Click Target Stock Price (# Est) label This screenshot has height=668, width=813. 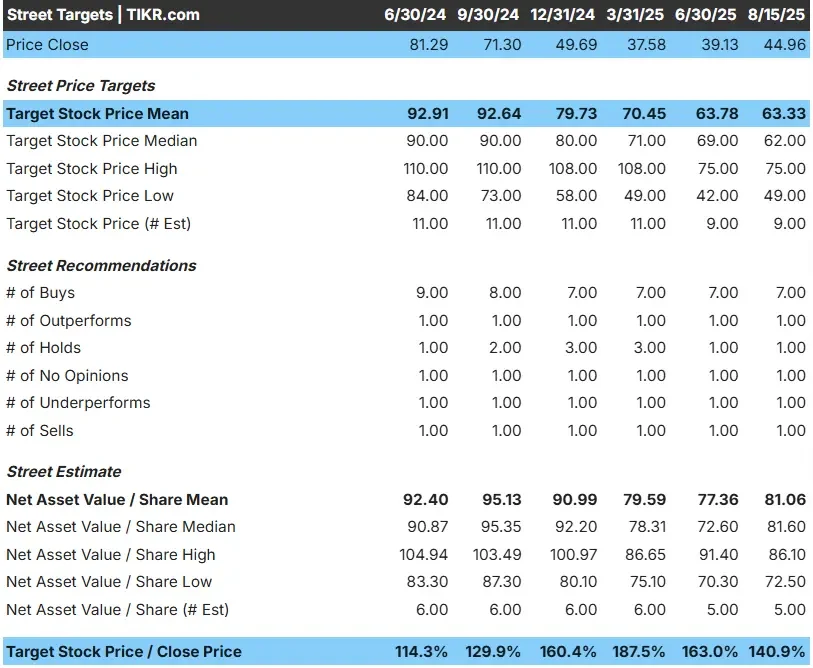[99, 224]
